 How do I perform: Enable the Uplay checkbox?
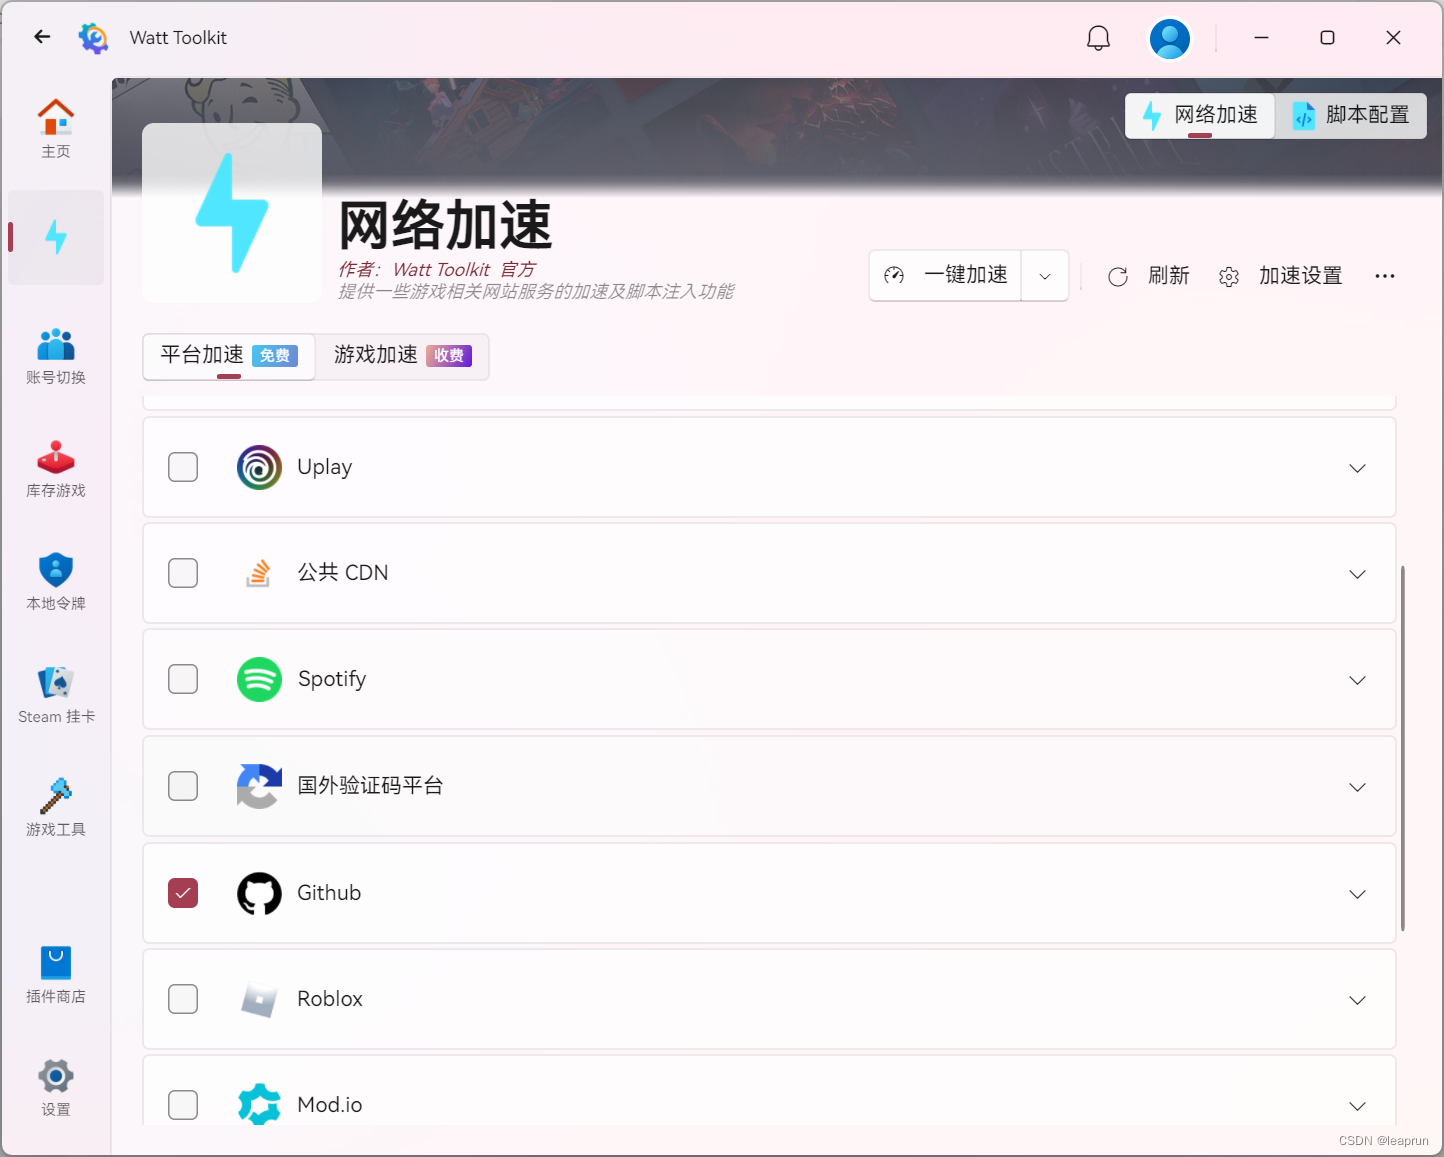click(x=183, y=467)
